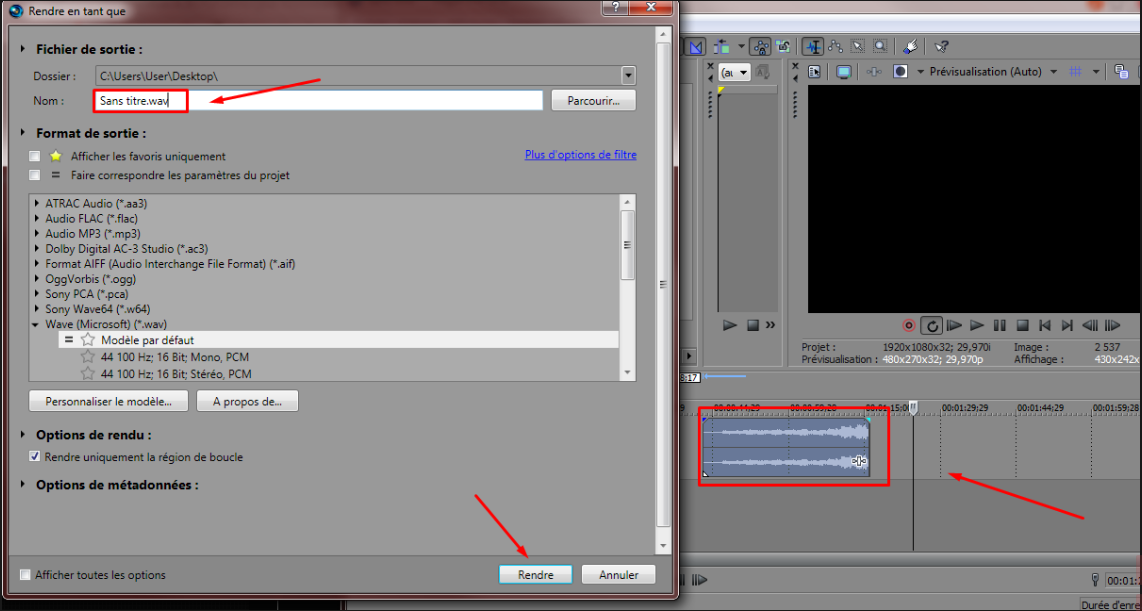Select the Zoom magnifier tool in toolbar

(x=880, y=46)
